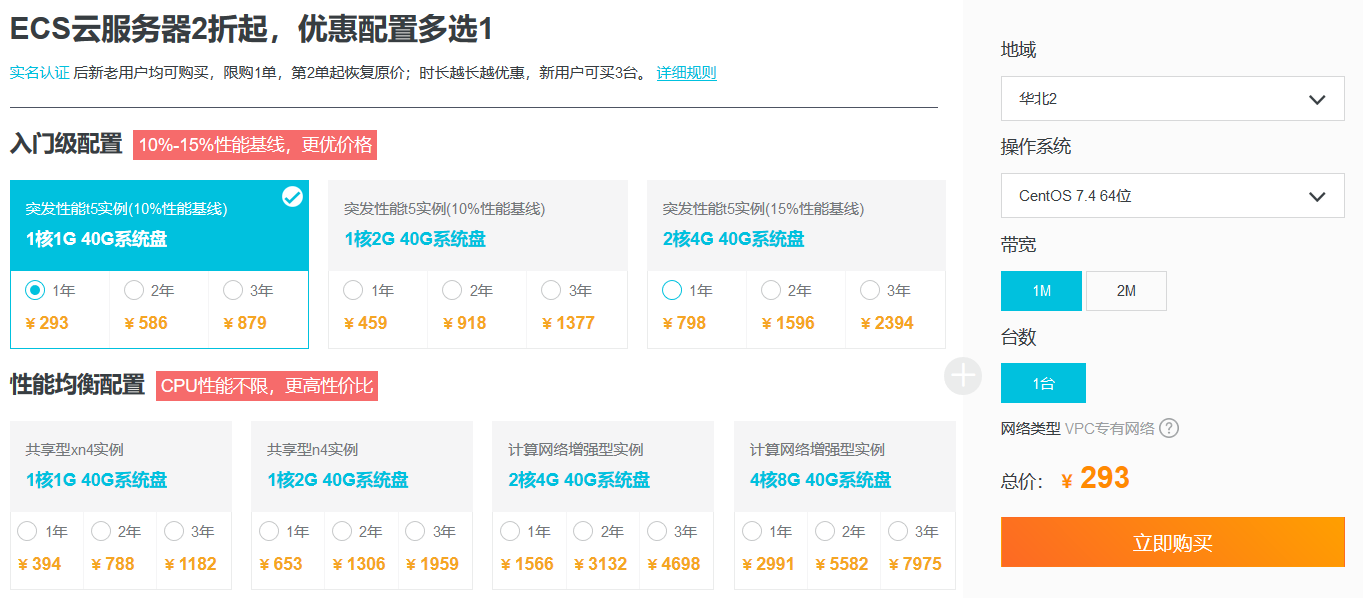
Task: Pick 1年 for 2核4G network-enhanced at ¥1566
Action: (511, 531)
